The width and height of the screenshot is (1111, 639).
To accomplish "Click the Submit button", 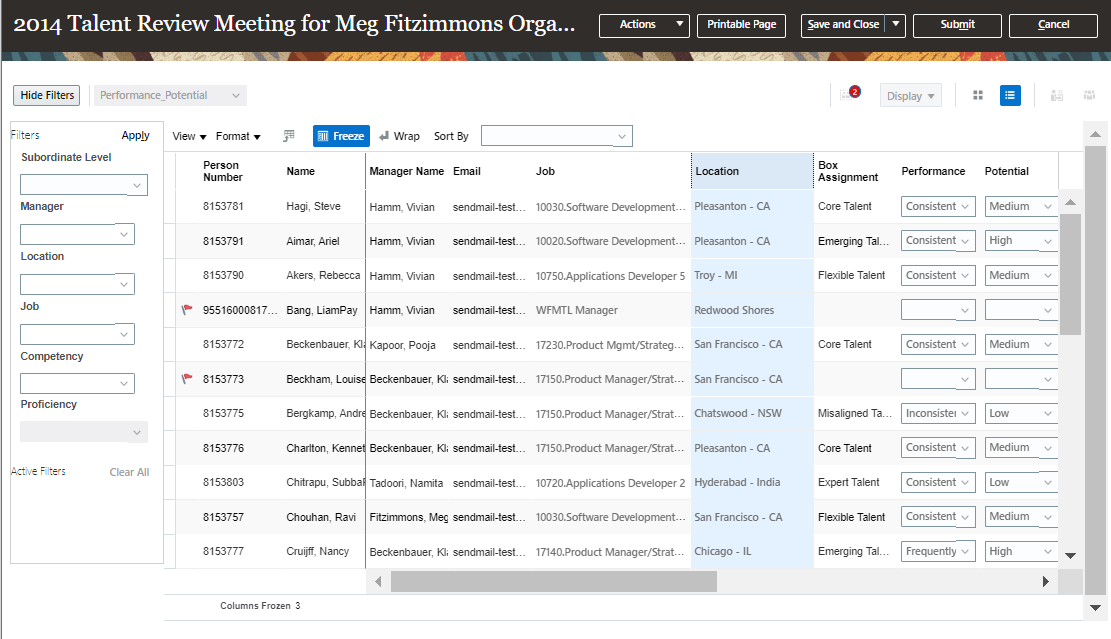I will tap(957, 25).
